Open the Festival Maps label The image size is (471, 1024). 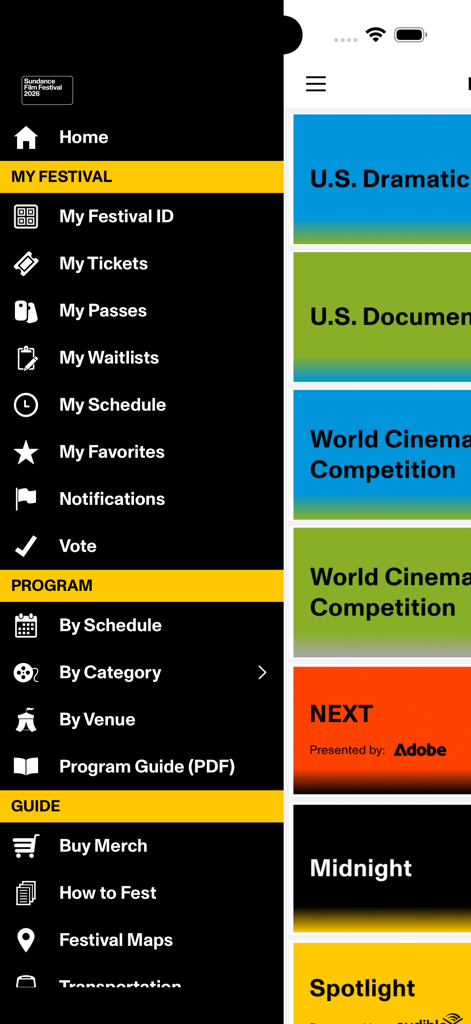pyautogui.click(x=116, y=940)
